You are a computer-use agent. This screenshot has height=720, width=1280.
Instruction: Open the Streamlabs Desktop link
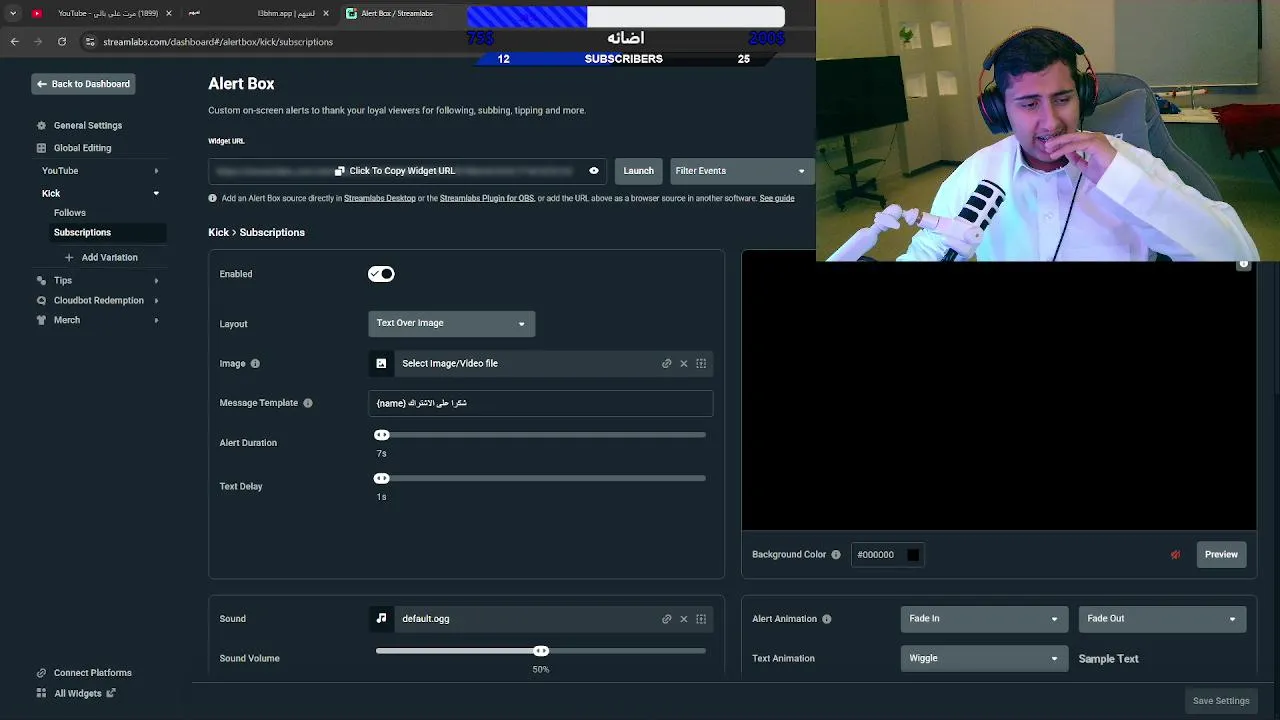380,199
